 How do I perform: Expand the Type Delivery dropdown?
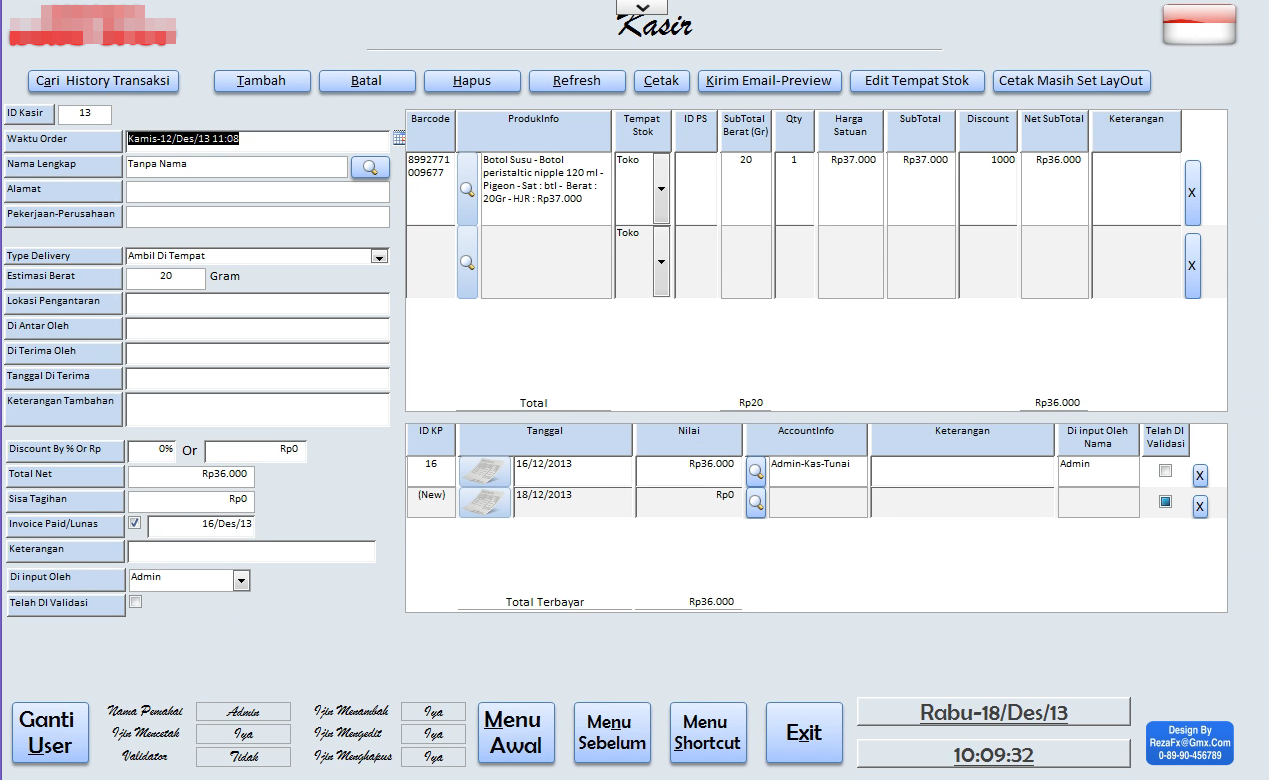tap(379, 256)
